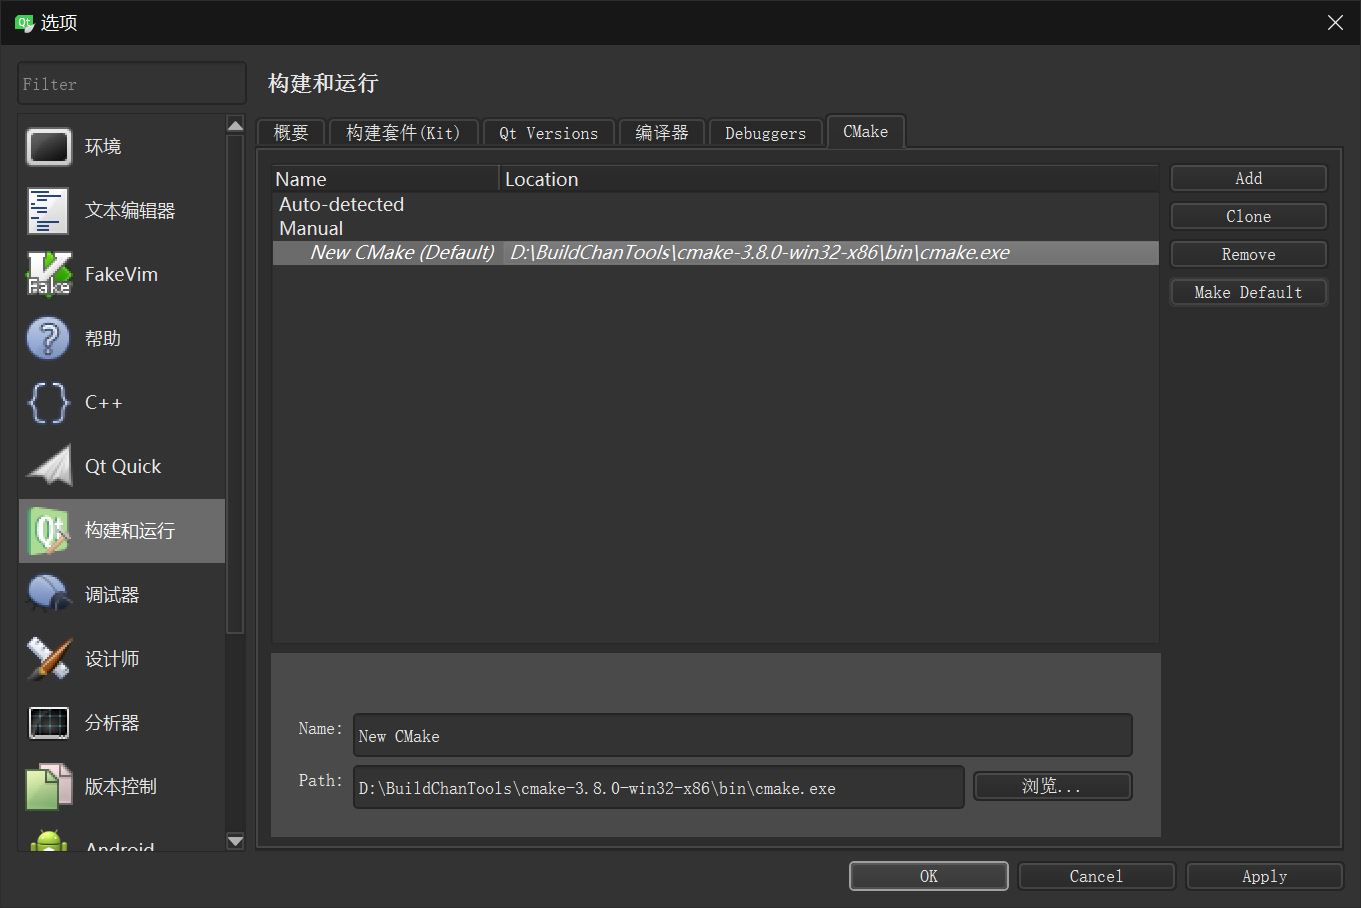Open the 版本控制 version control icon

coord(48,787)
